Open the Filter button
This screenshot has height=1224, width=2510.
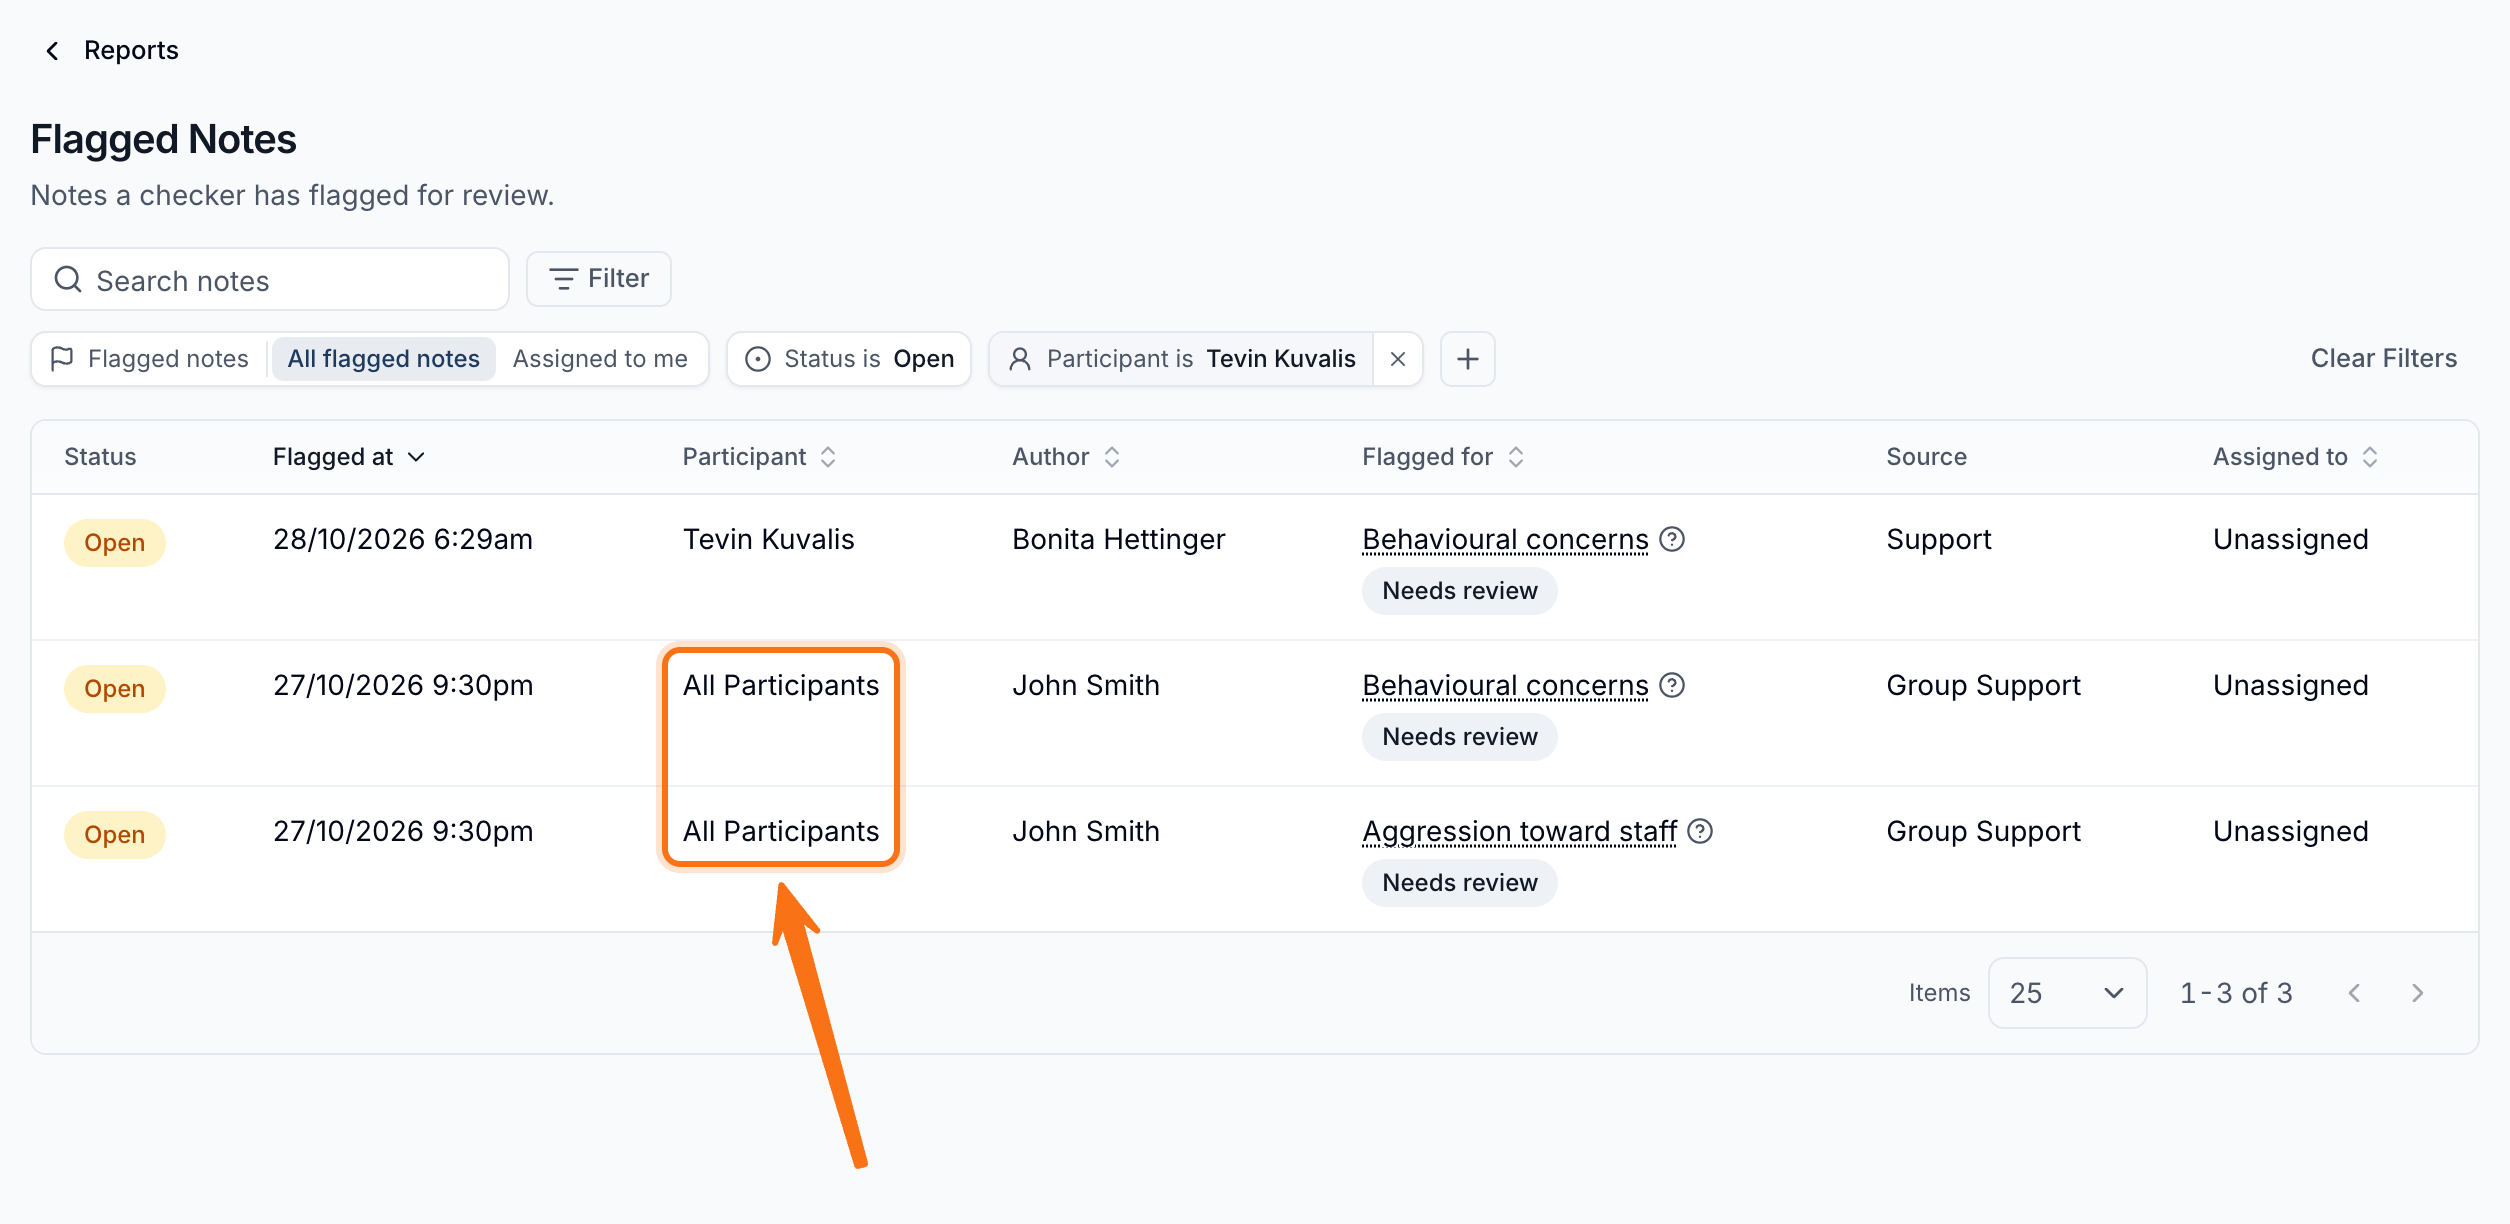click(x=599, y=279)
